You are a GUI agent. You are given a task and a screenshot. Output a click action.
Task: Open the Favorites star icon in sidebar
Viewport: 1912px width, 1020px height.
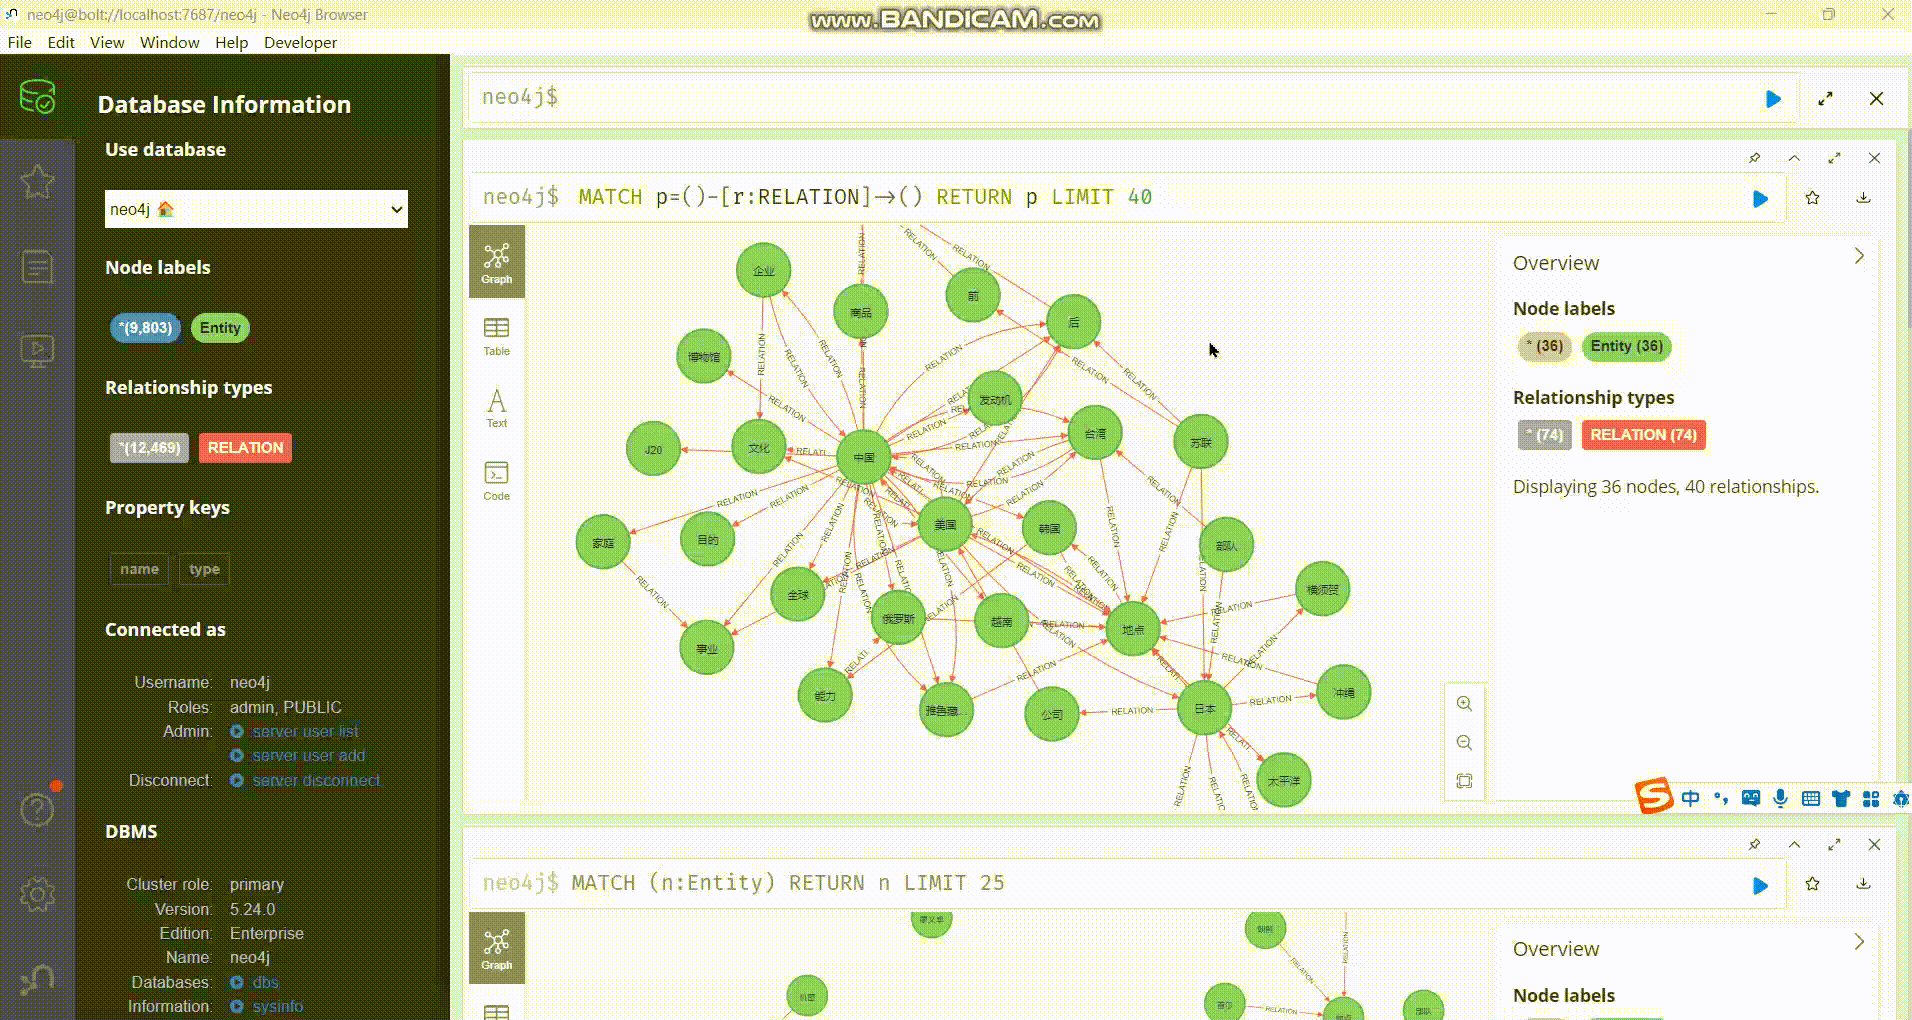(37, 182)
